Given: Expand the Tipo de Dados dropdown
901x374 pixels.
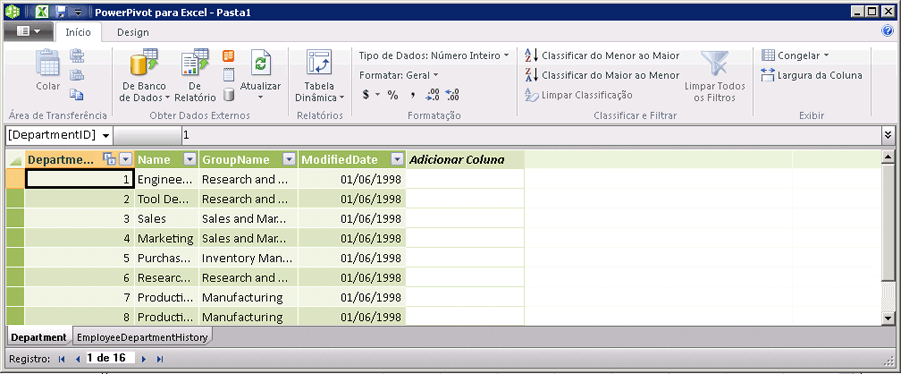Looking at the screenshot, I should click(434, 56).
